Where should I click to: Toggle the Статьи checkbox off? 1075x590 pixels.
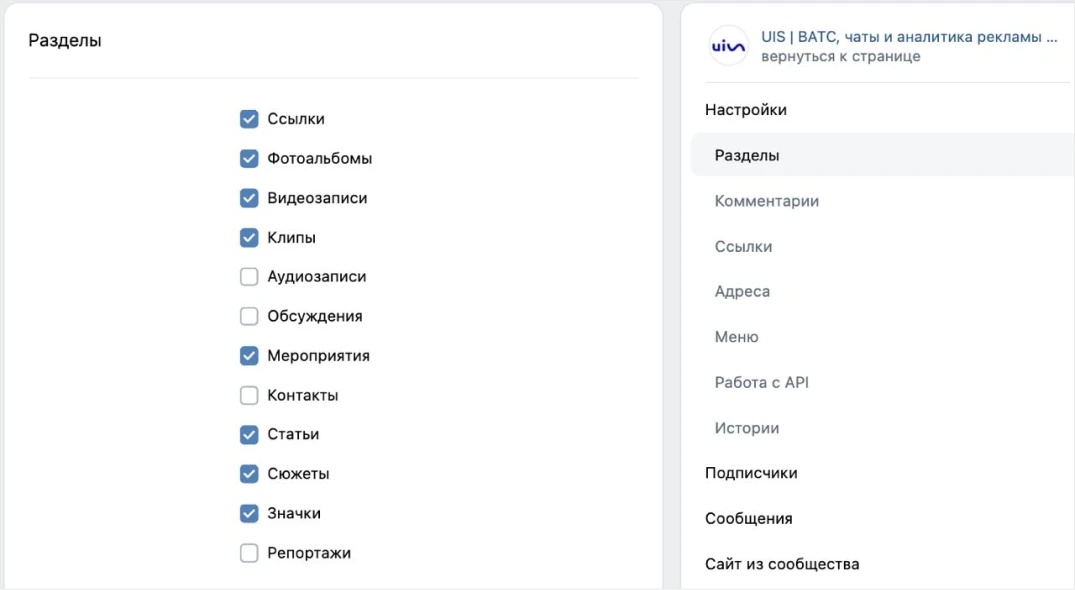(x=249, y=434)
